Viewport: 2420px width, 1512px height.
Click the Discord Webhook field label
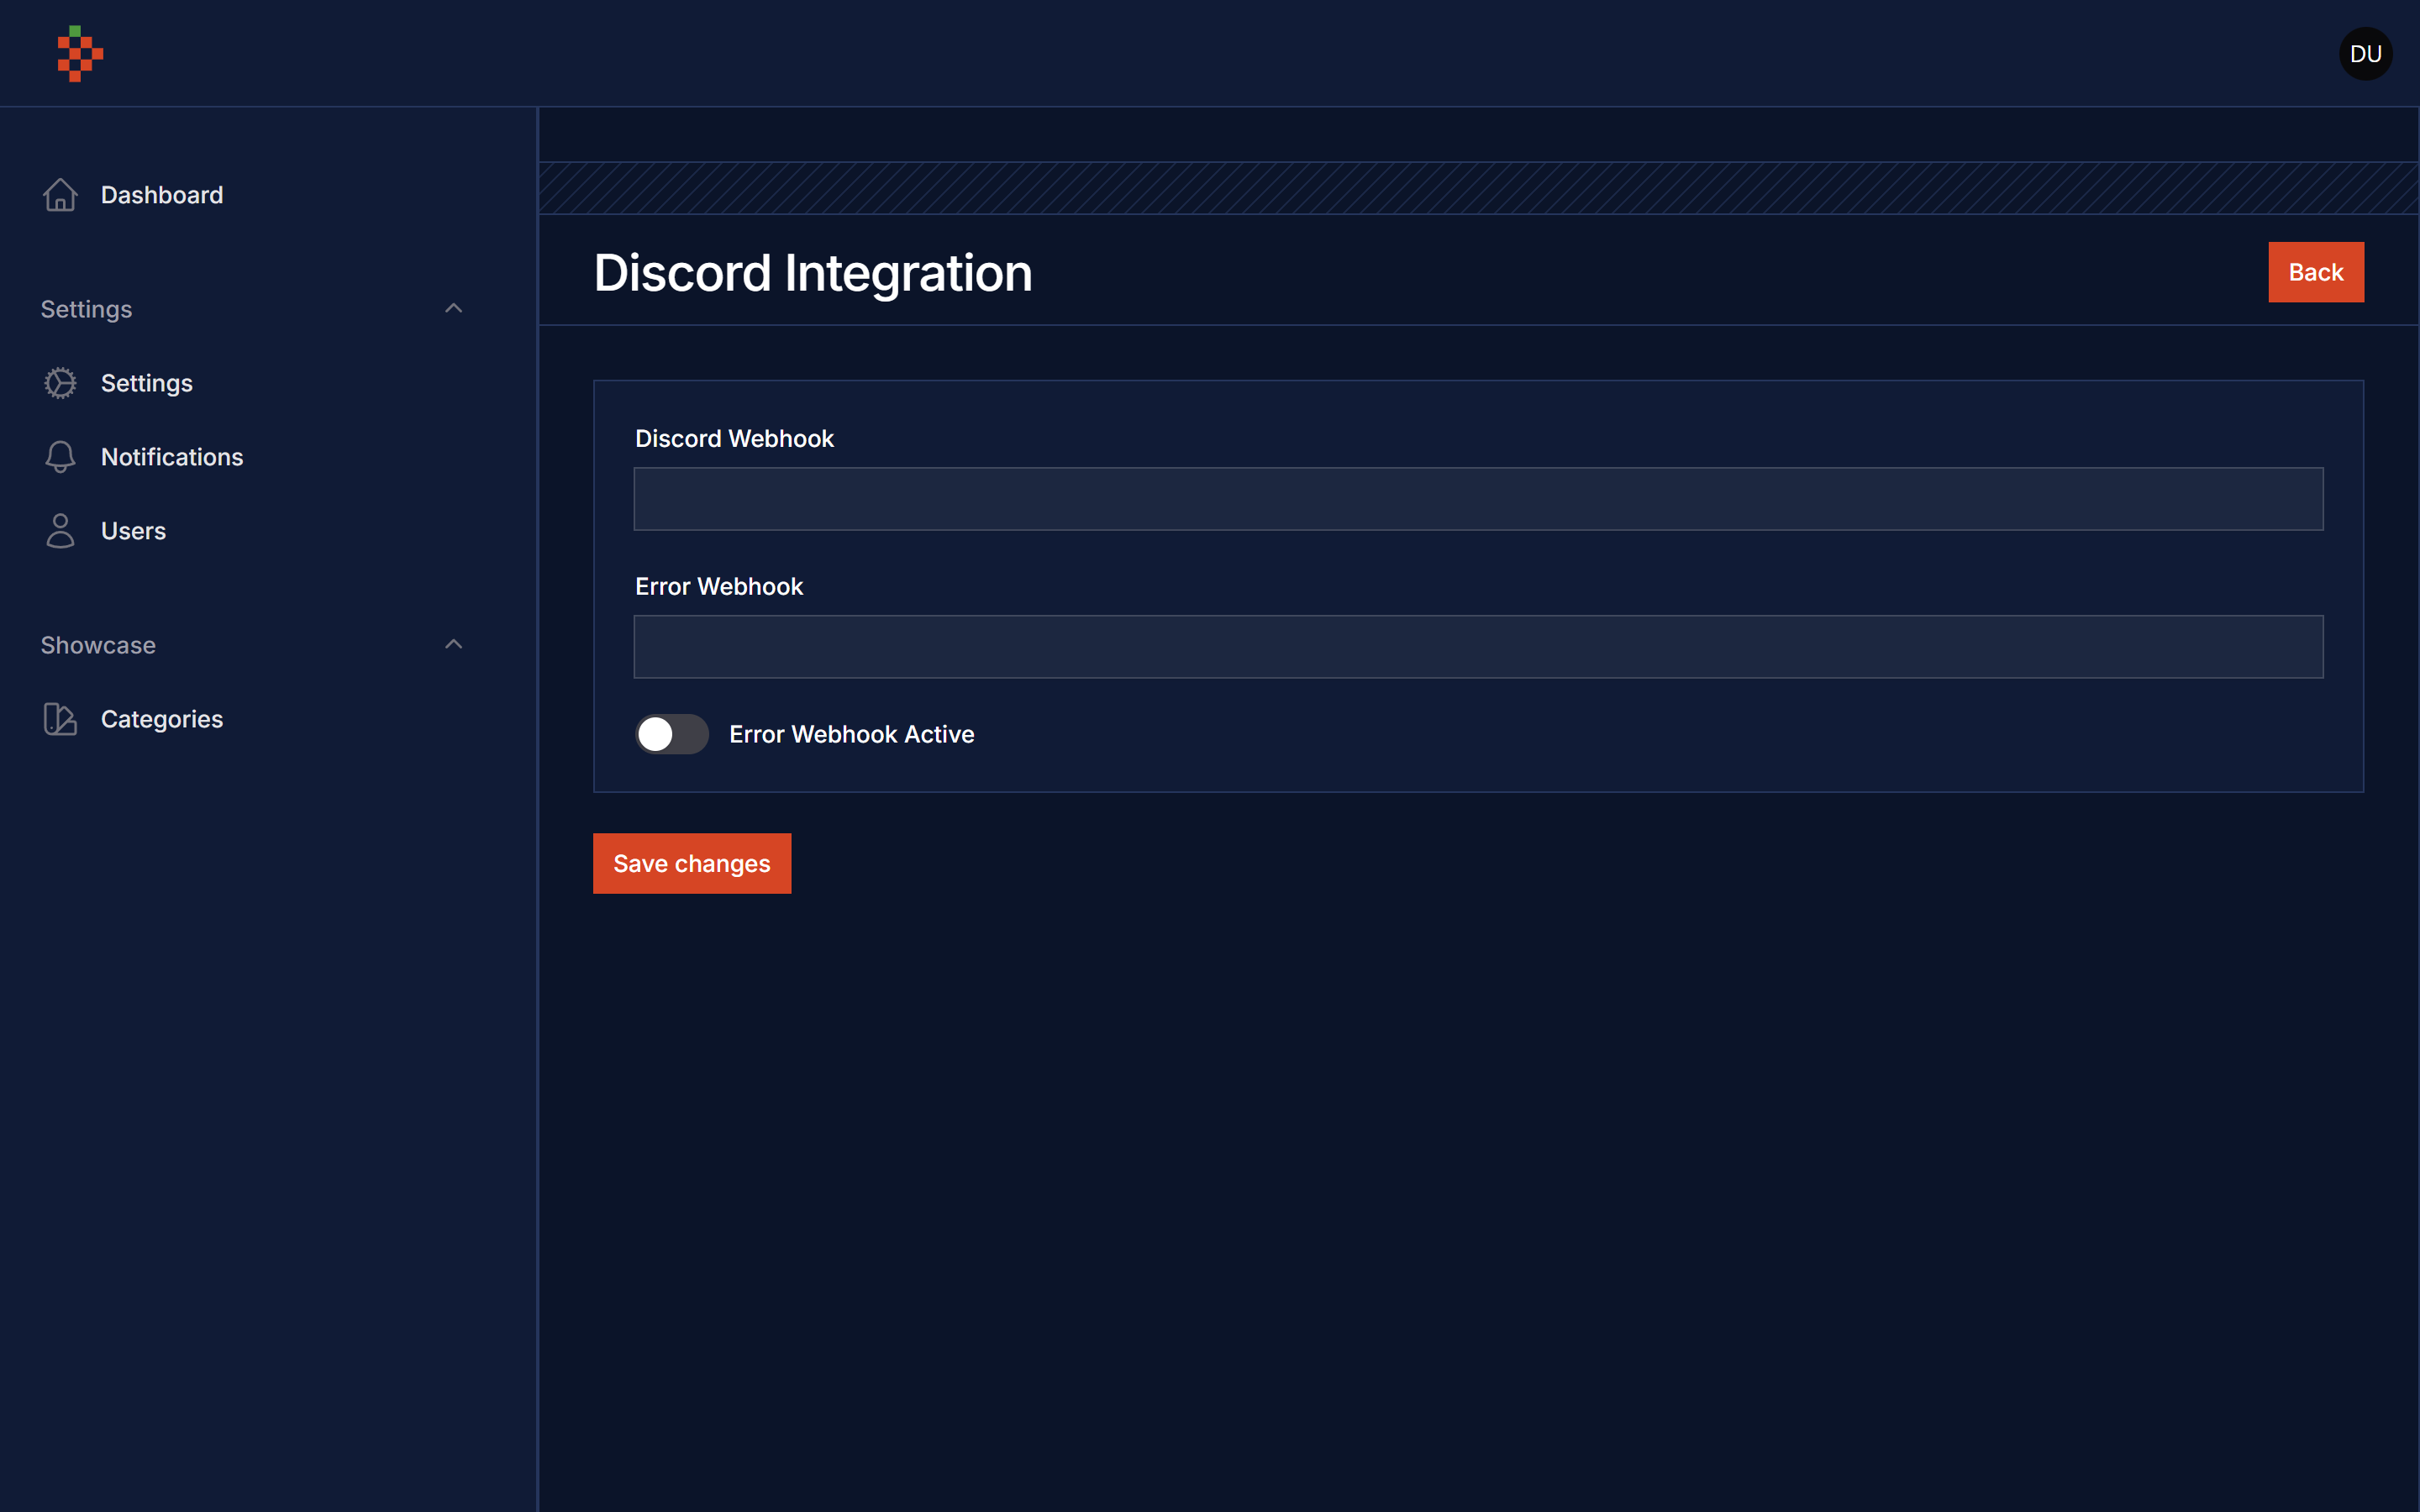(734, 439)
